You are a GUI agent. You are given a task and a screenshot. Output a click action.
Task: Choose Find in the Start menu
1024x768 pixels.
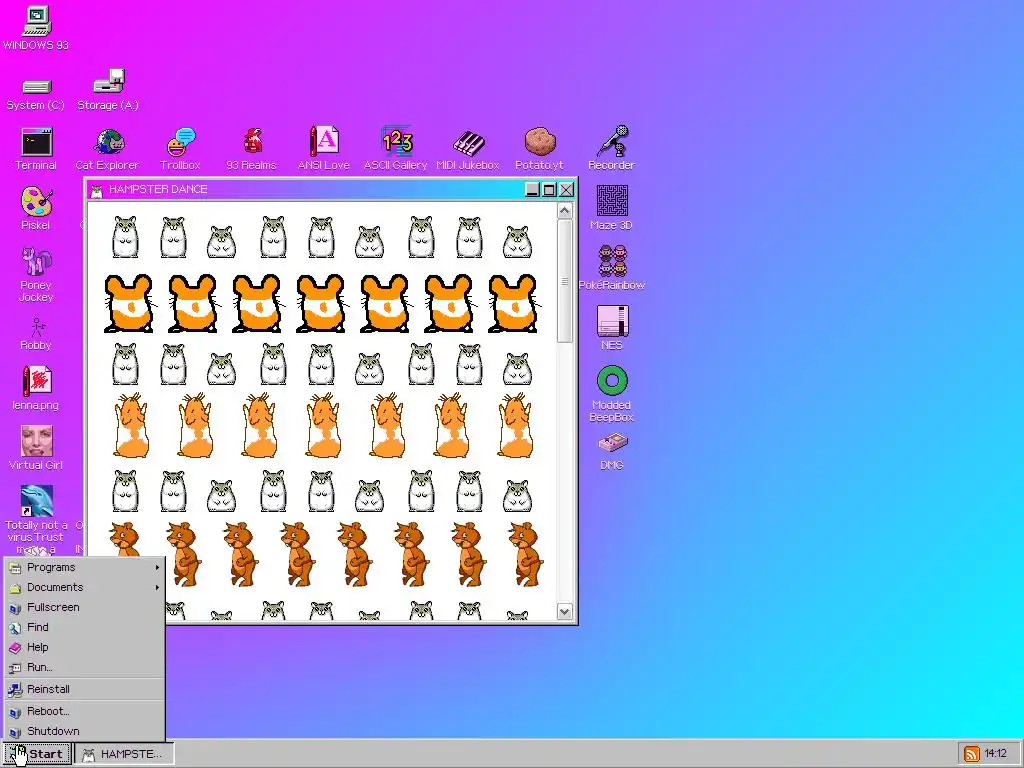click(84, 628)
